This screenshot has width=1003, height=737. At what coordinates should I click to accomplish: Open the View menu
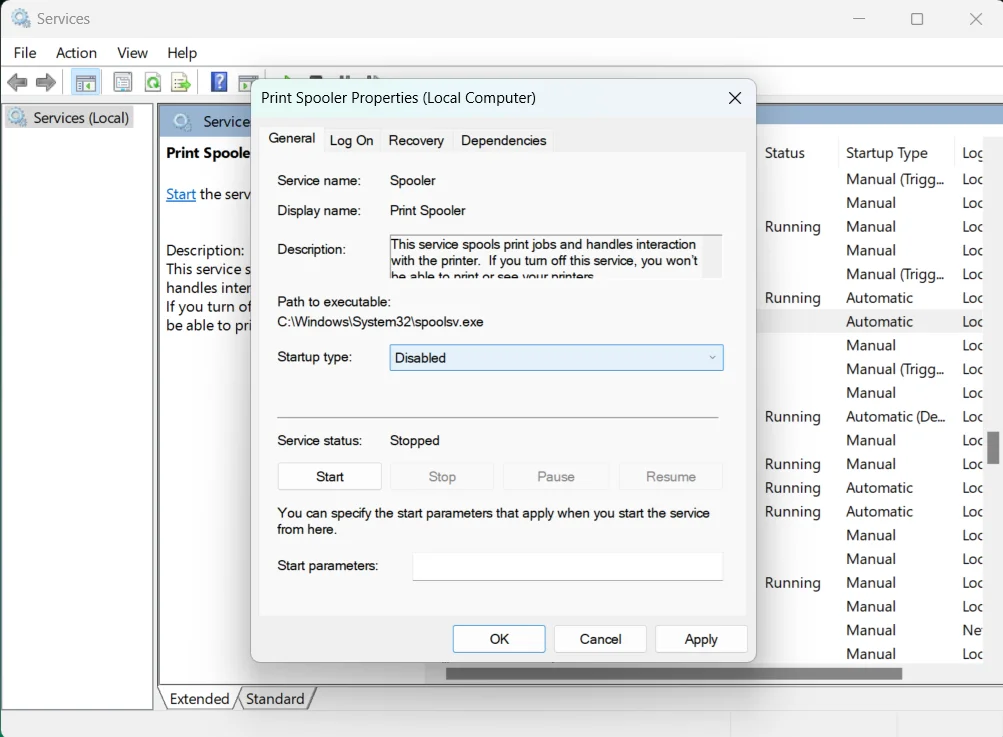pos(132,53)
